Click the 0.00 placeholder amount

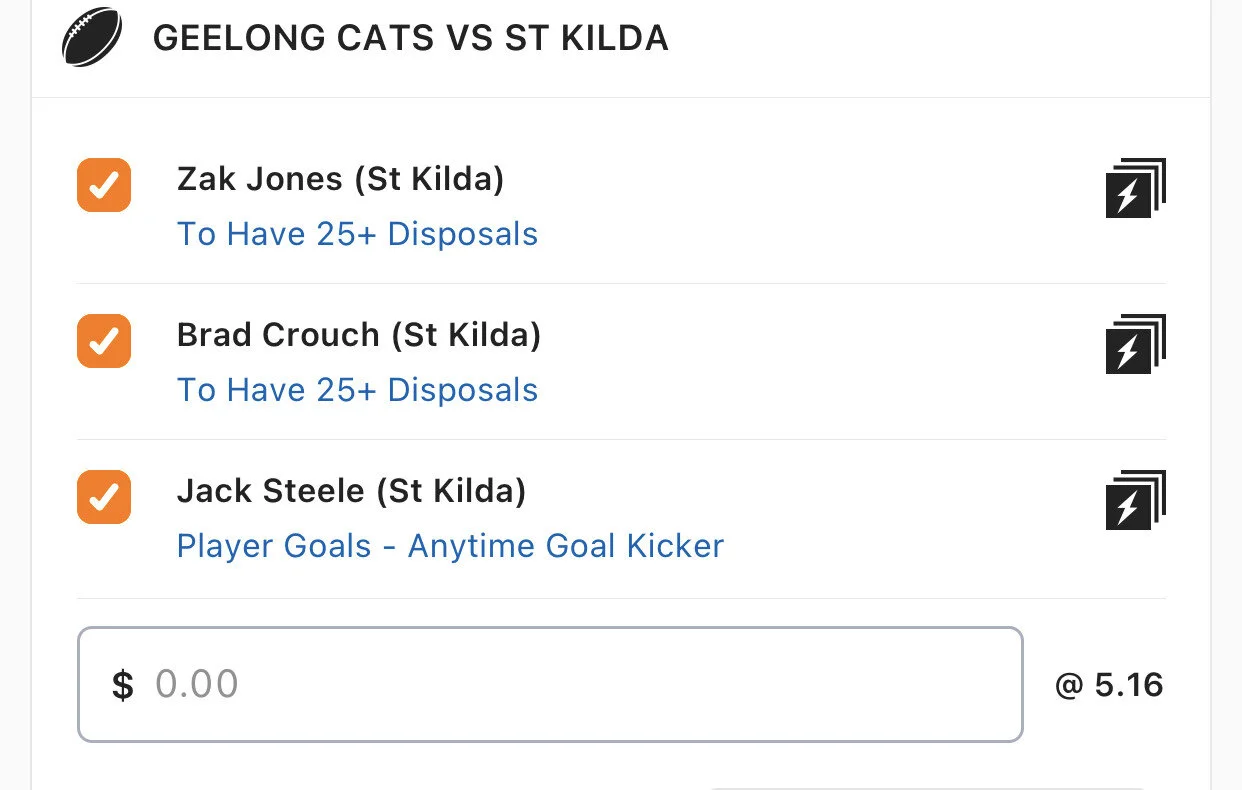point(197,685)
